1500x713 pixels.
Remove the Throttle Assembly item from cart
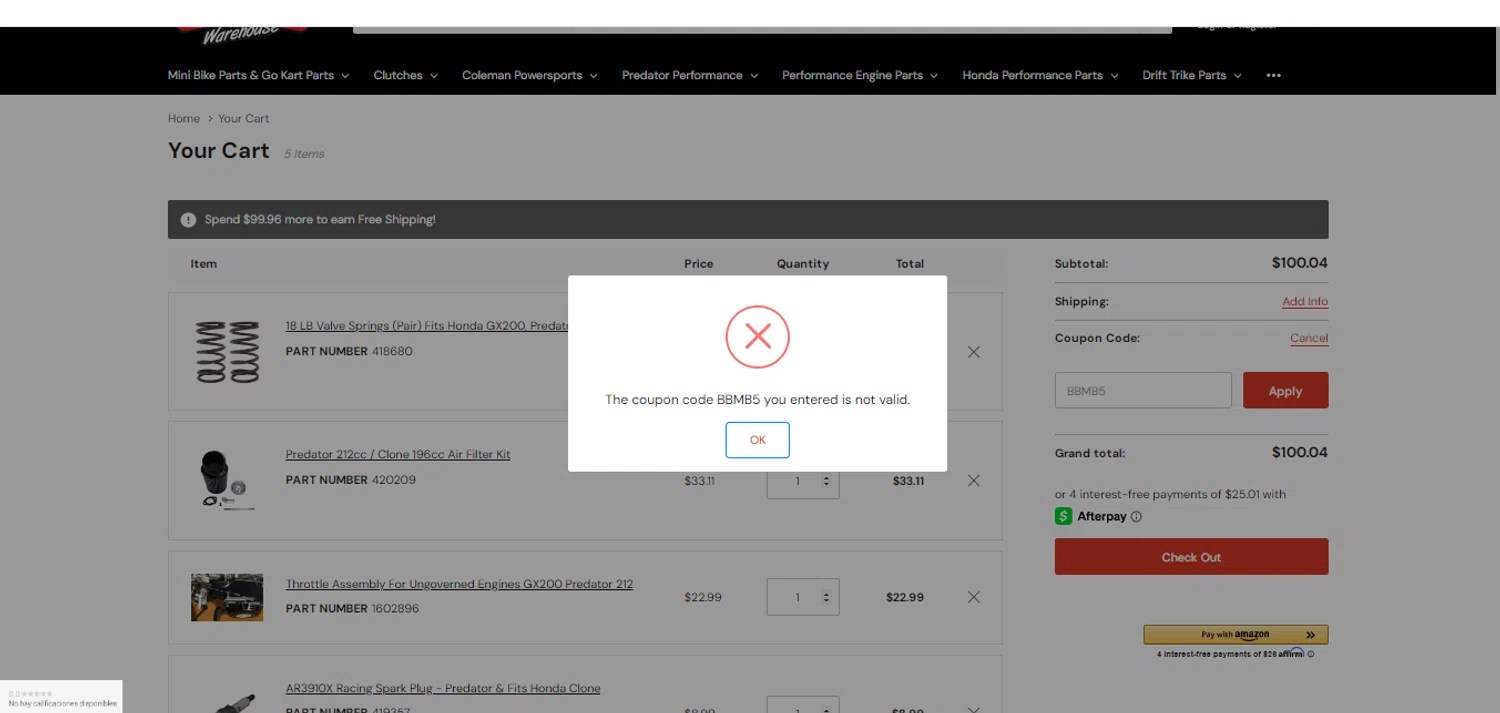click(x=973, y=597)
